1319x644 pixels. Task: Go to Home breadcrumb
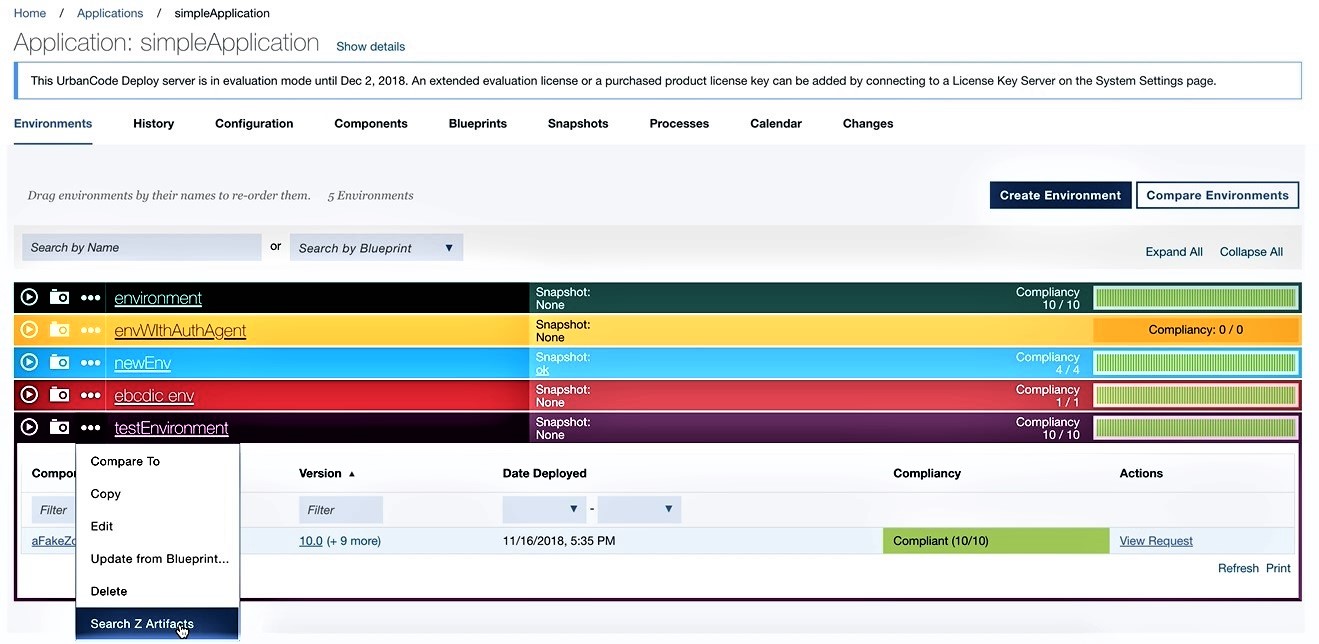pos(30,13)
